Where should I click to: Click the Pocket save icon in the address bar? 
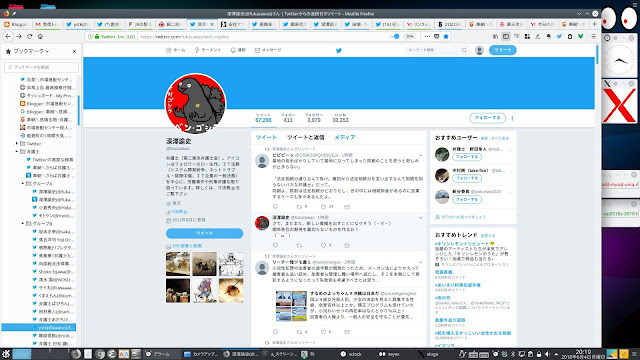[437, 36]
